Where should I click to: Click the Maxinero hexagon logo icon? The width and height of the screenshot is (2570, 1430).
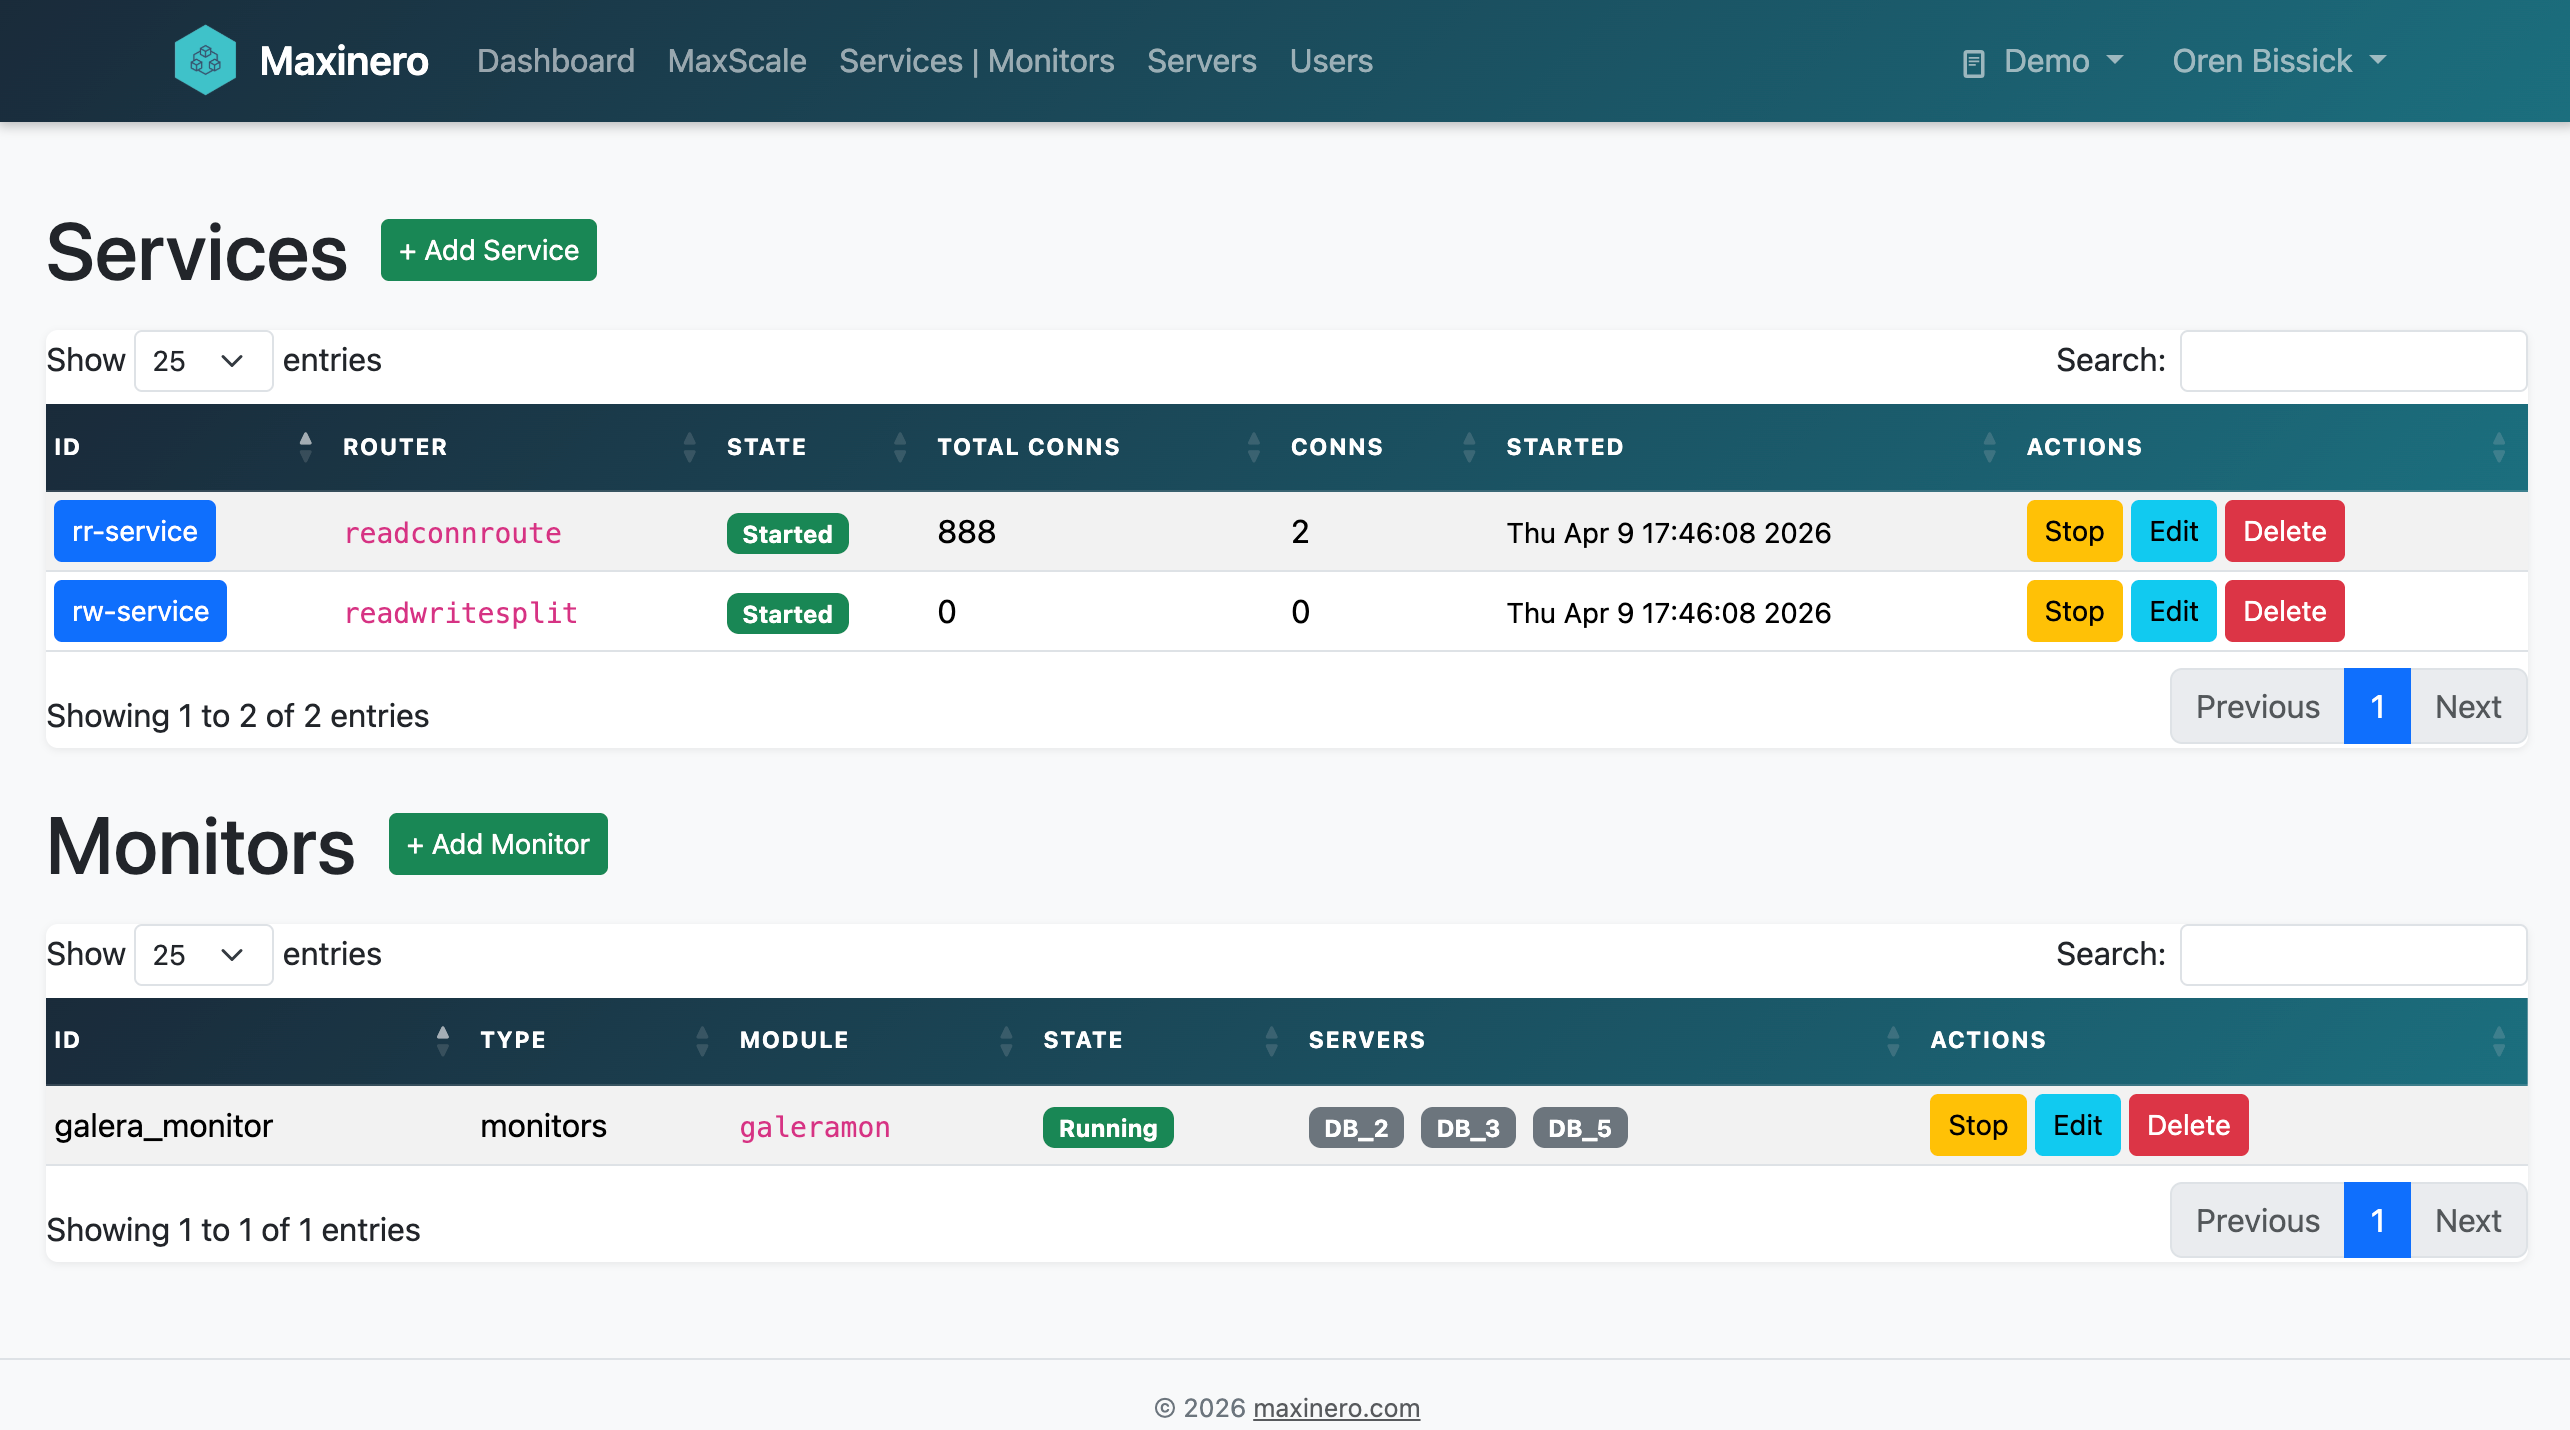click(x=205, y=61)
